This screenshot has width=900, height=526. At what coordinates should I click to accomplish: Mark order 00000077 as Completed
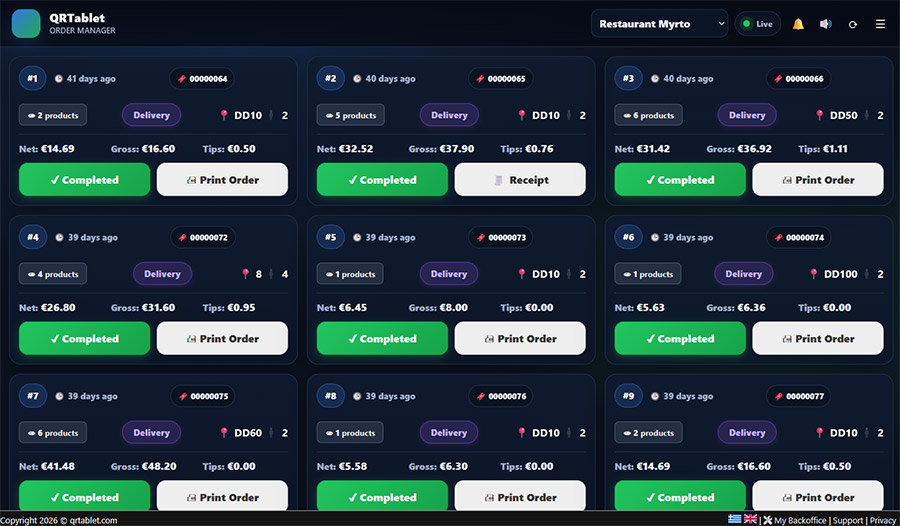[x=680, y=496]
